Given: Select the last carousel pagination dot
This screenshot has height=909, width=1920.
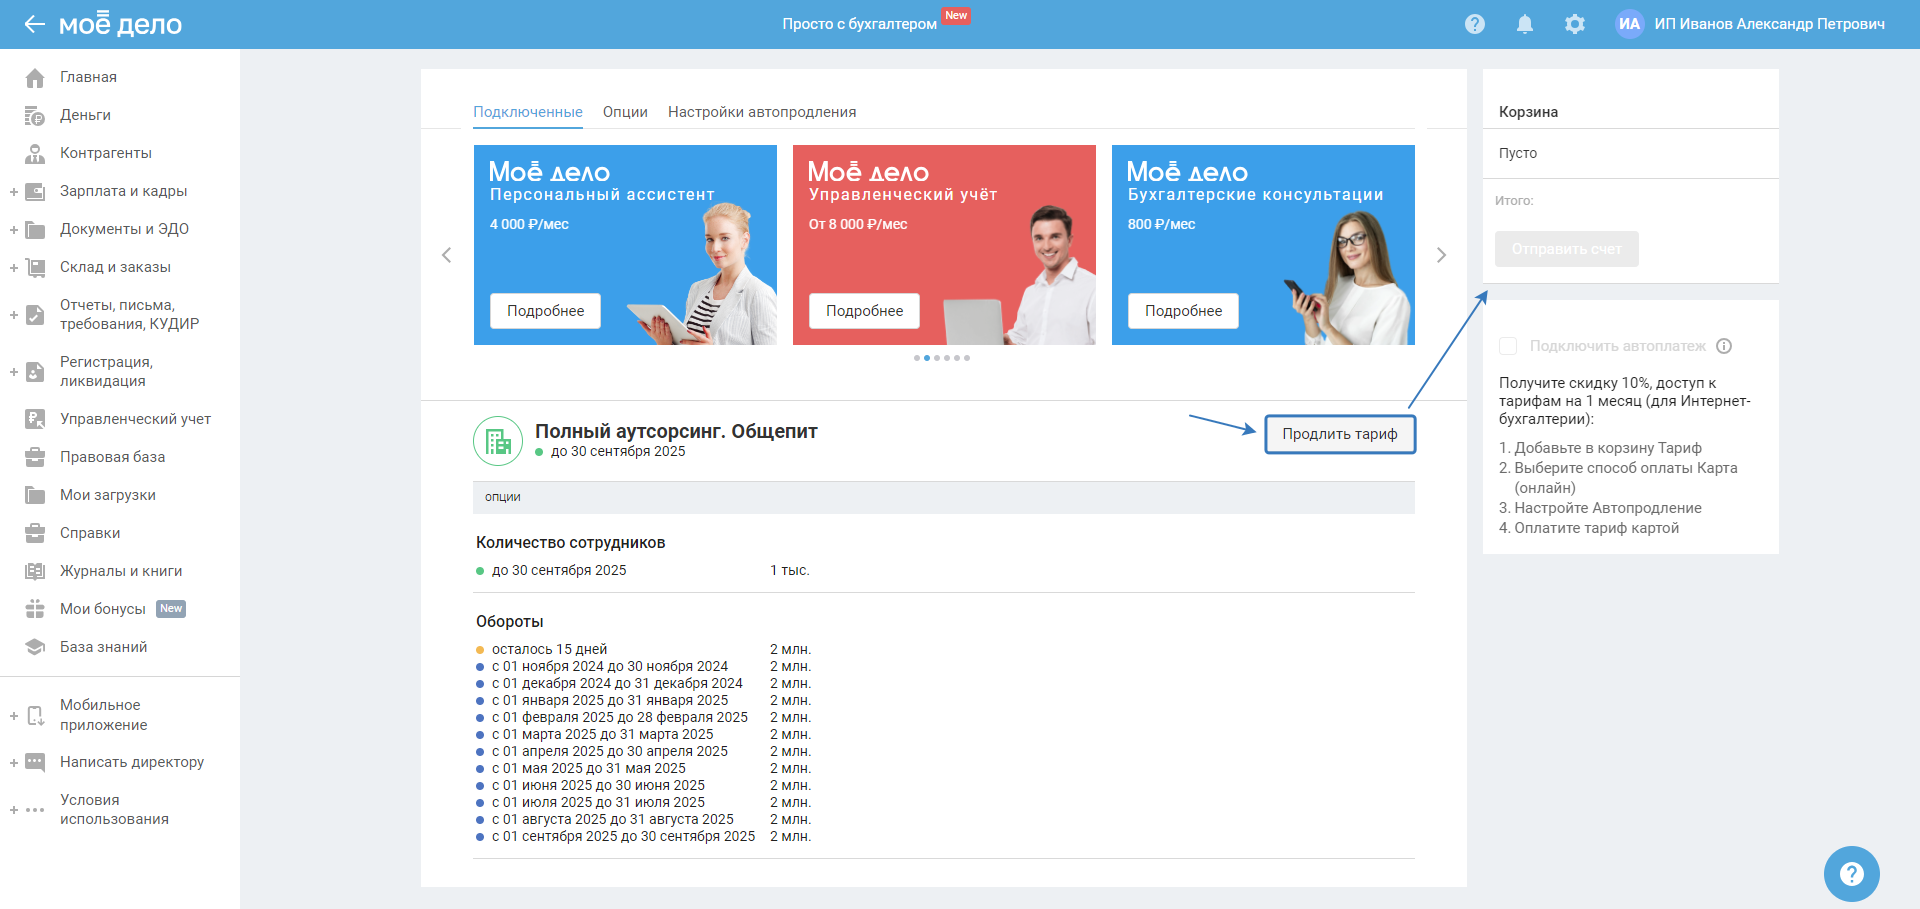Looking at the screenshot, I should [x=967, y=358].
